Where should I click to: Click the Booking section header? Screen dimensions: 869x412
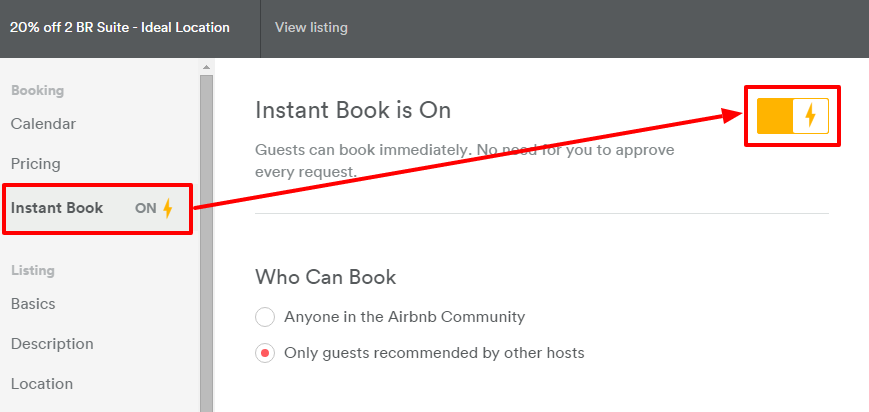click(x=37, y=91)
